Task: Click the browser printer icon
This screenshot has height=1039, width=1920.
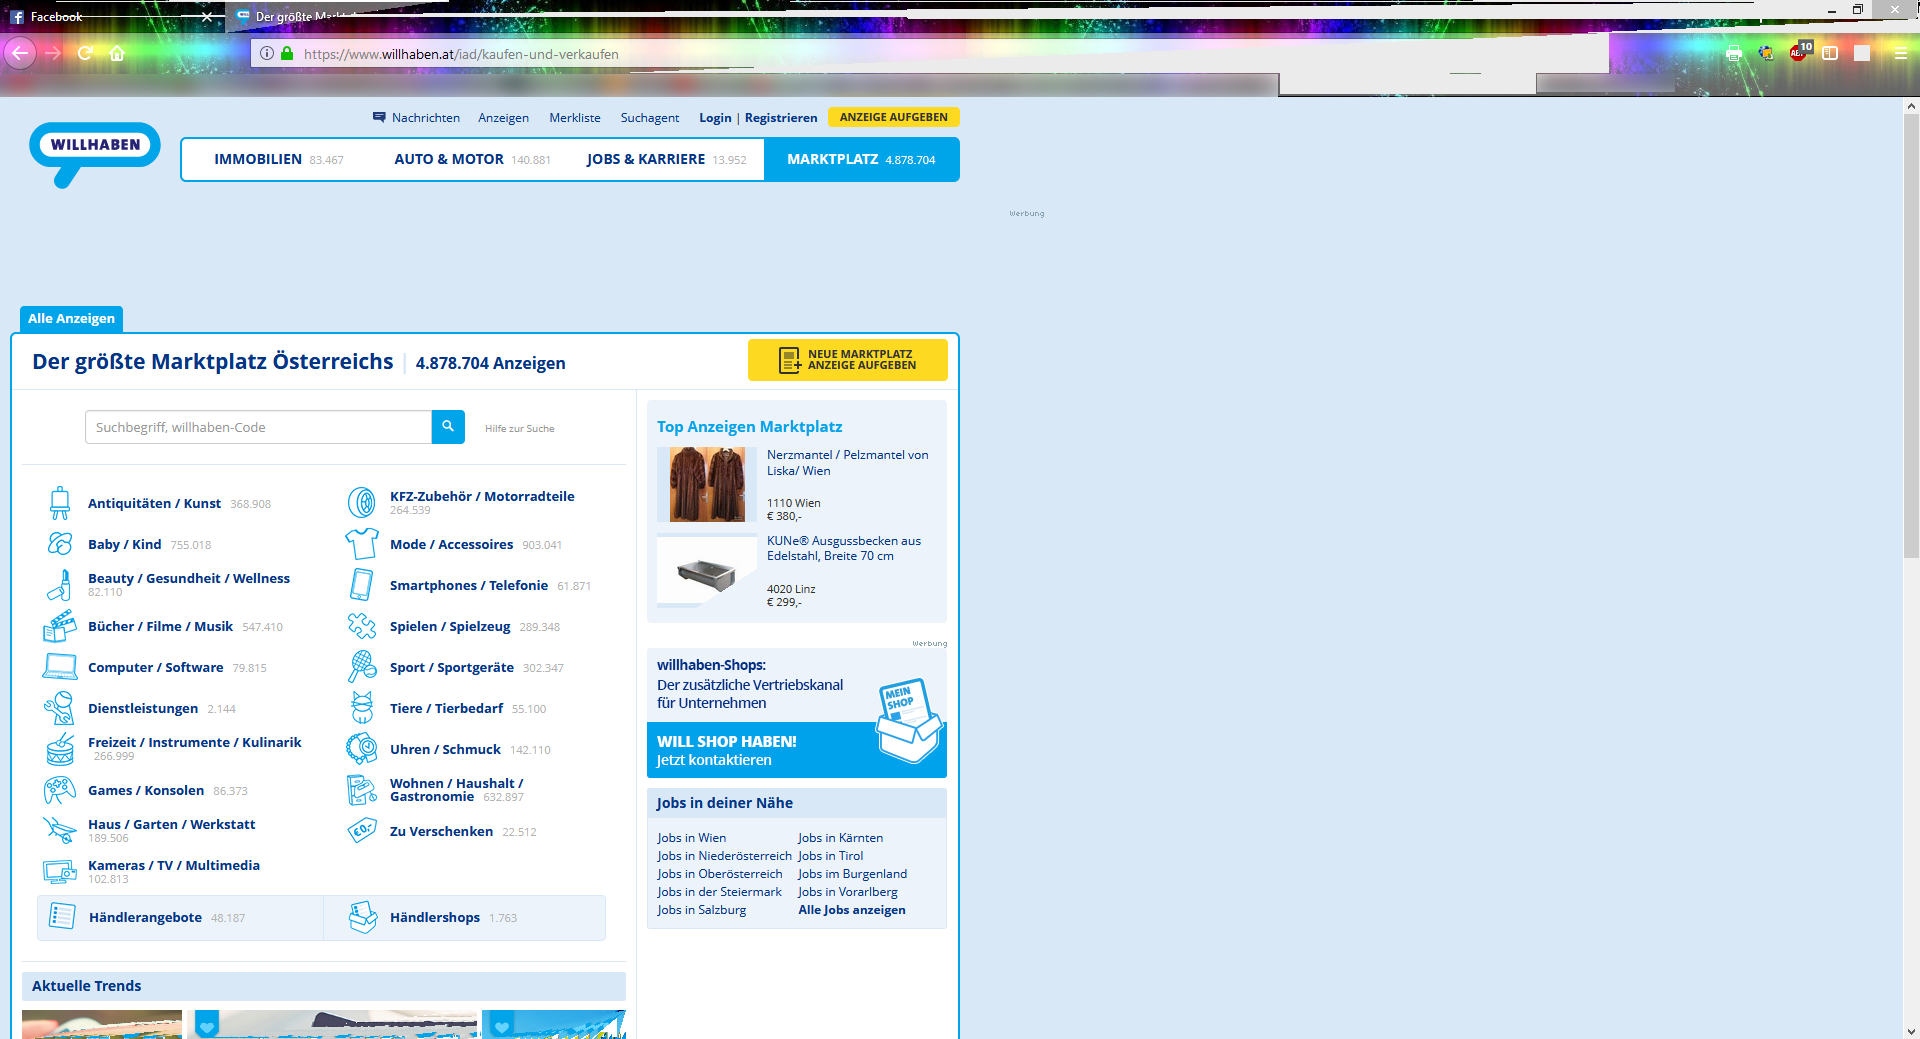Action: pyautogui.click(x=1734, y=54)
